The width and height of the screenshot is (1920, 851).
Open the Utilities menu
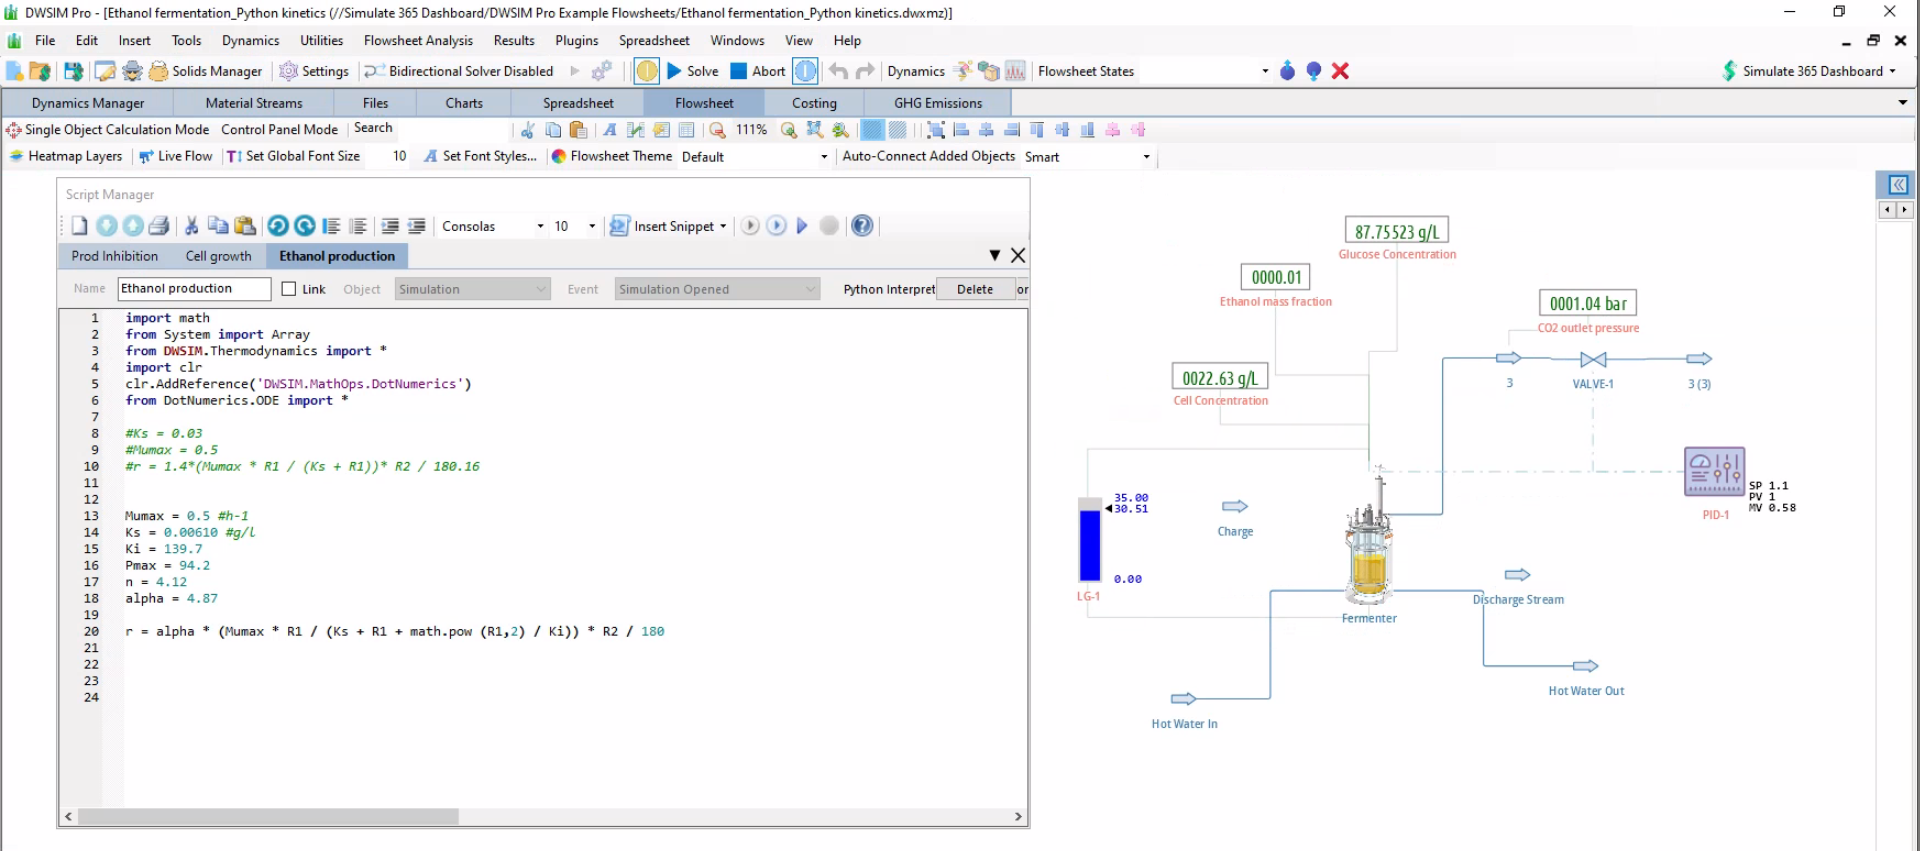[321, 41]
